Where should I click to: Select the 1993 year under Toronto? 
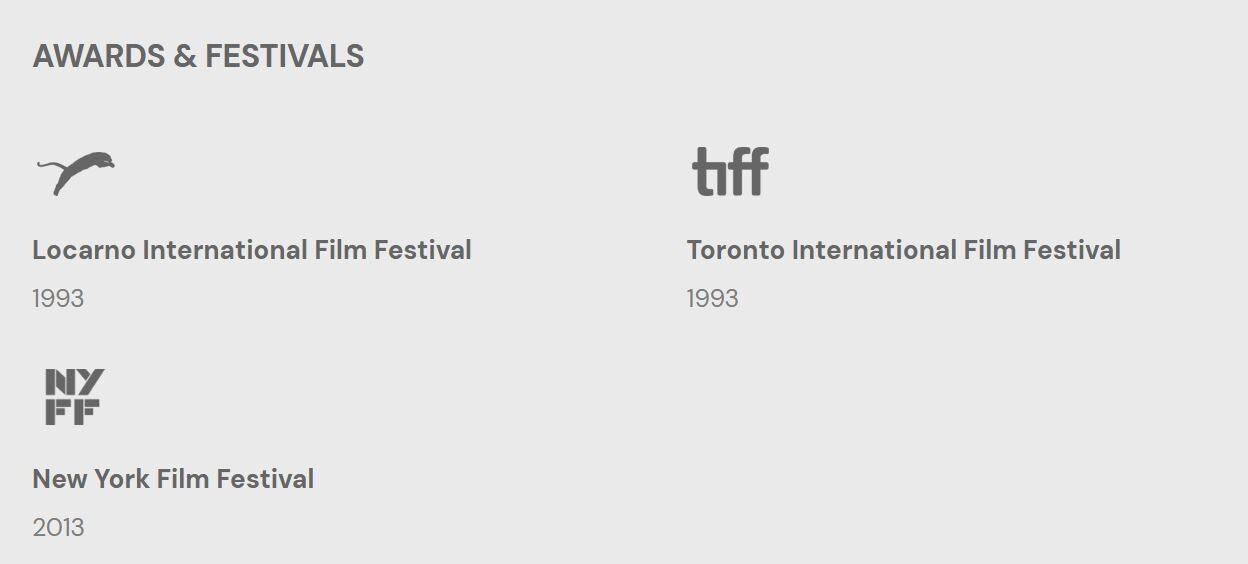[x=712, y=299]
